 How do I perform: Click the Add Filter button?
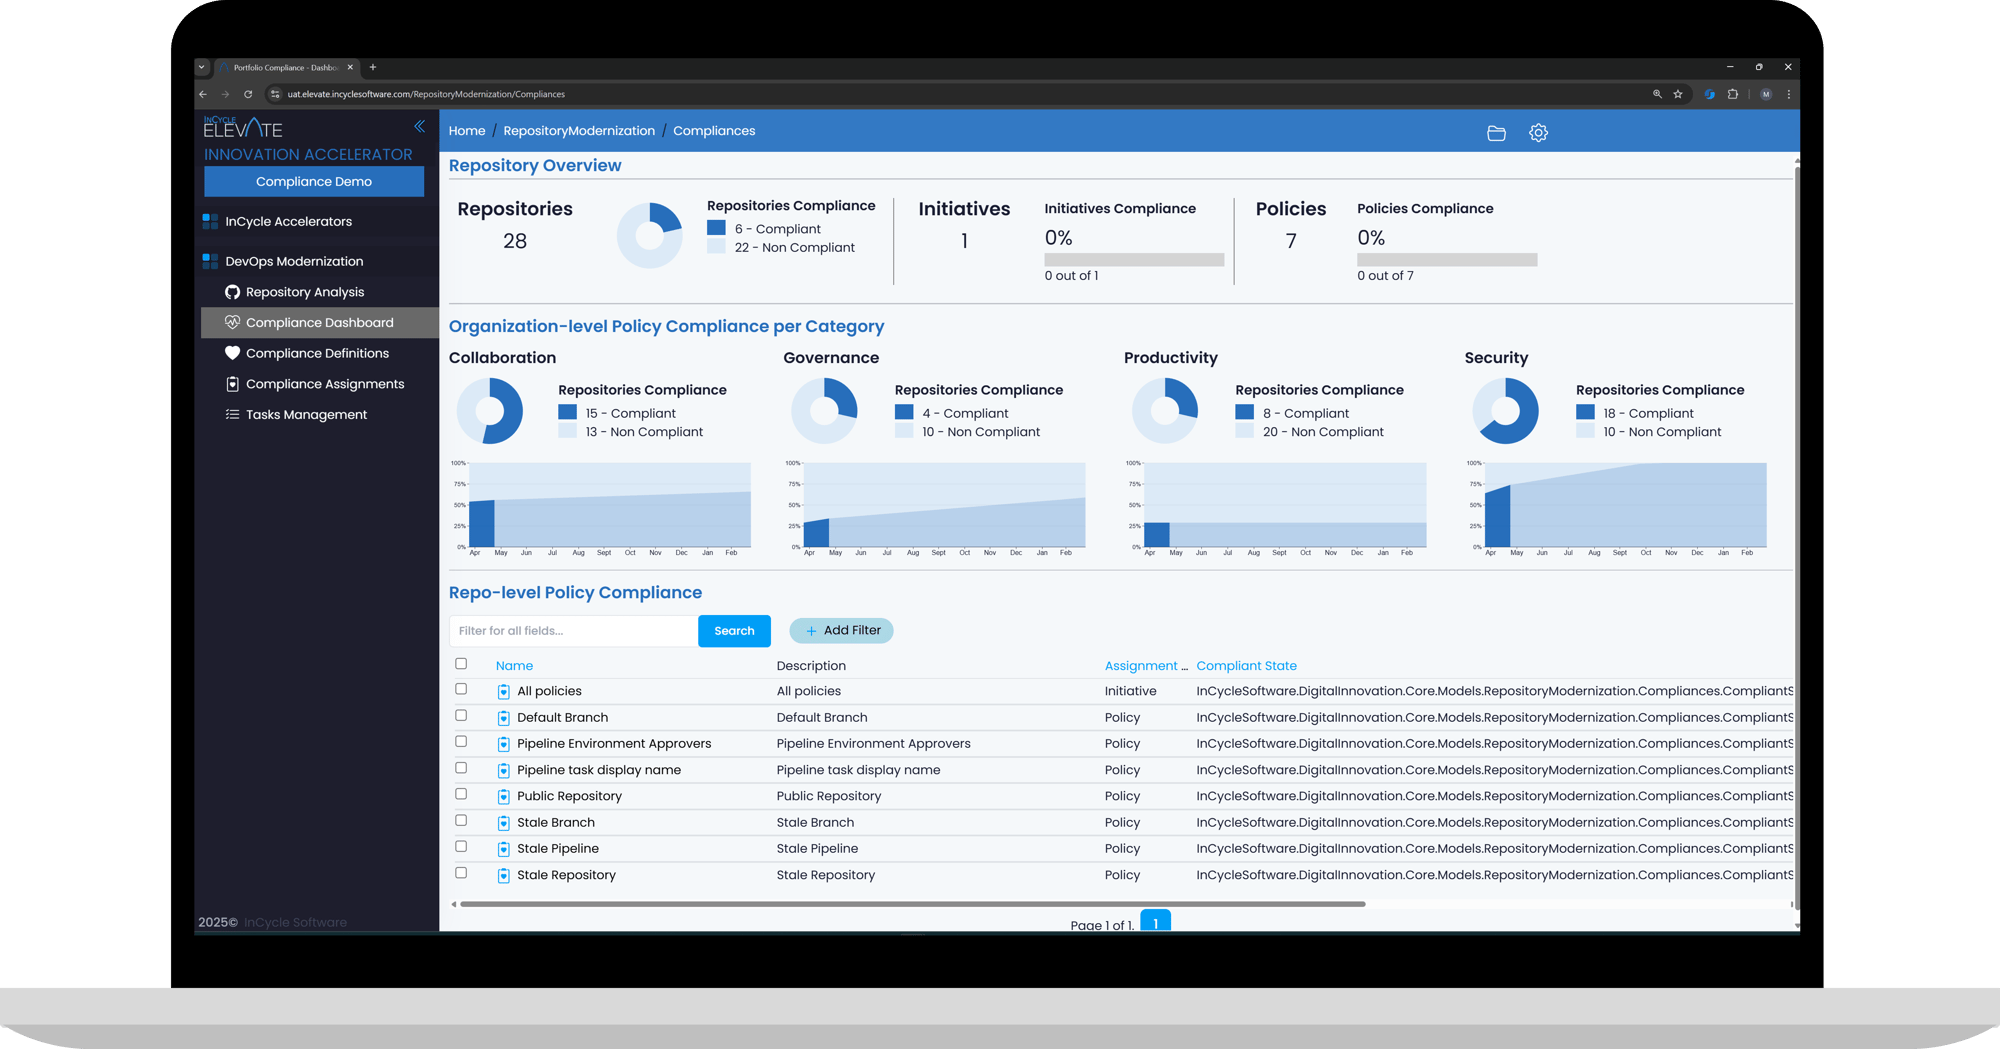pyautogui.click(x=841, y=631)
